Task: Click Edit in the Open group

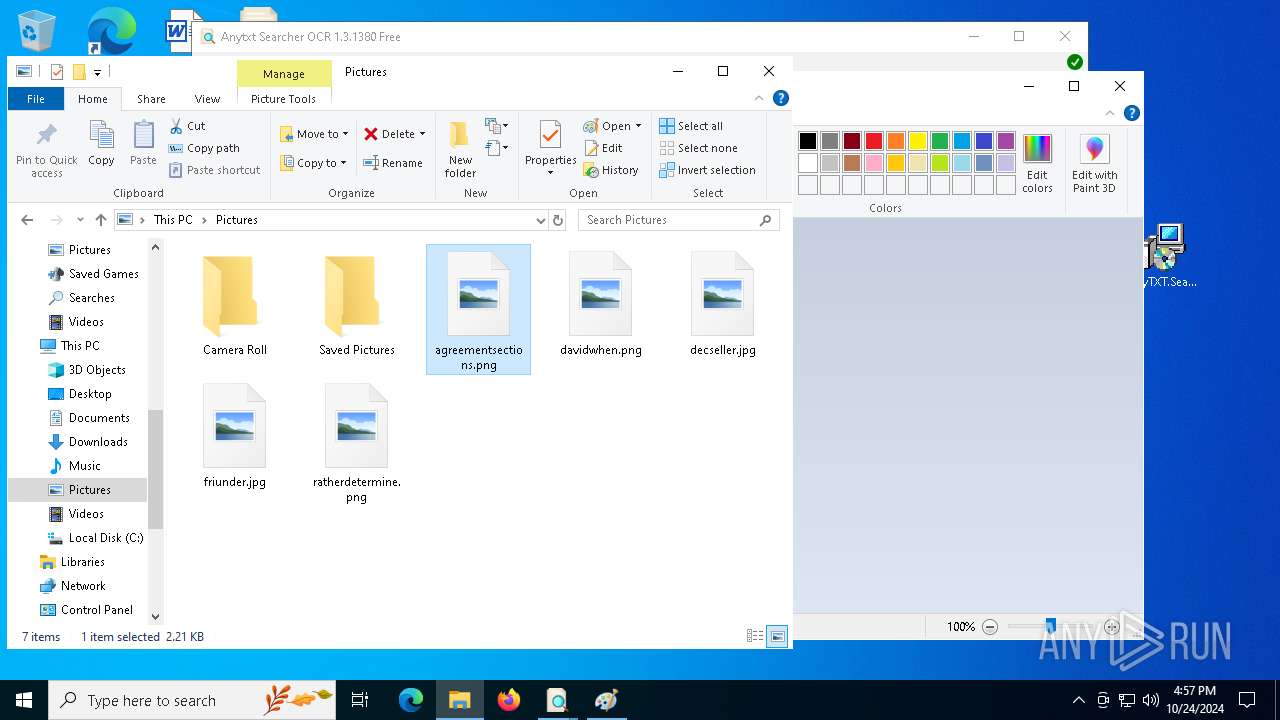Action: [603, 148]
